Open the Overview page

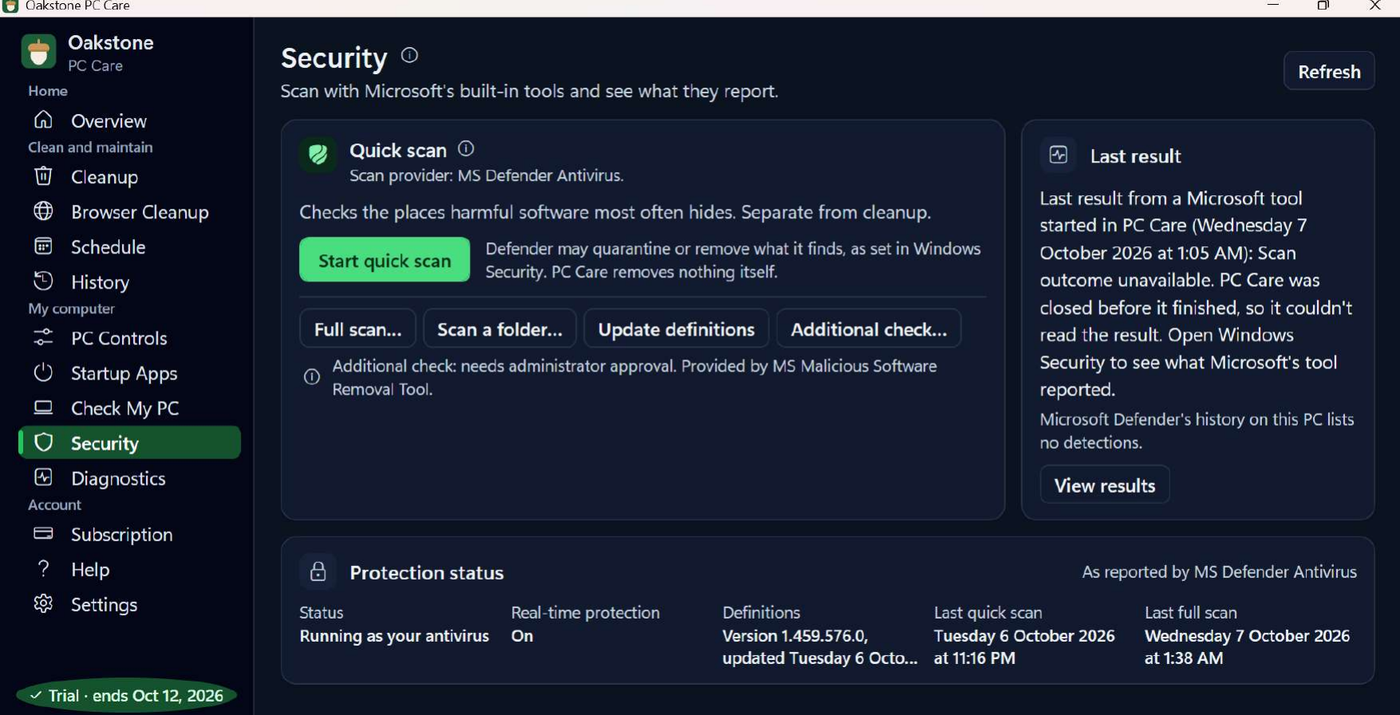tap(129, 121)
